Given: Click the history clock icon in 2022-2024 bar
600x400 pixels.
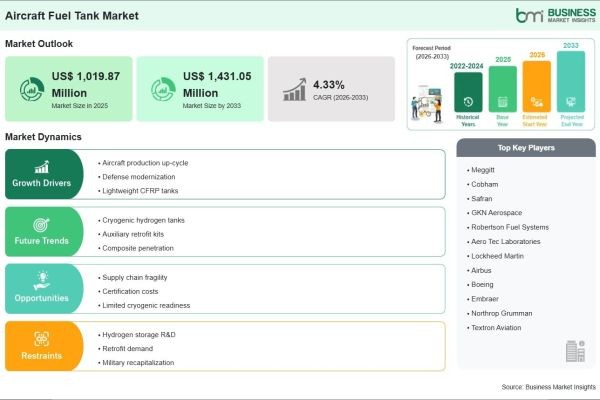Looking at the screenshot, I should coord(468,102).
